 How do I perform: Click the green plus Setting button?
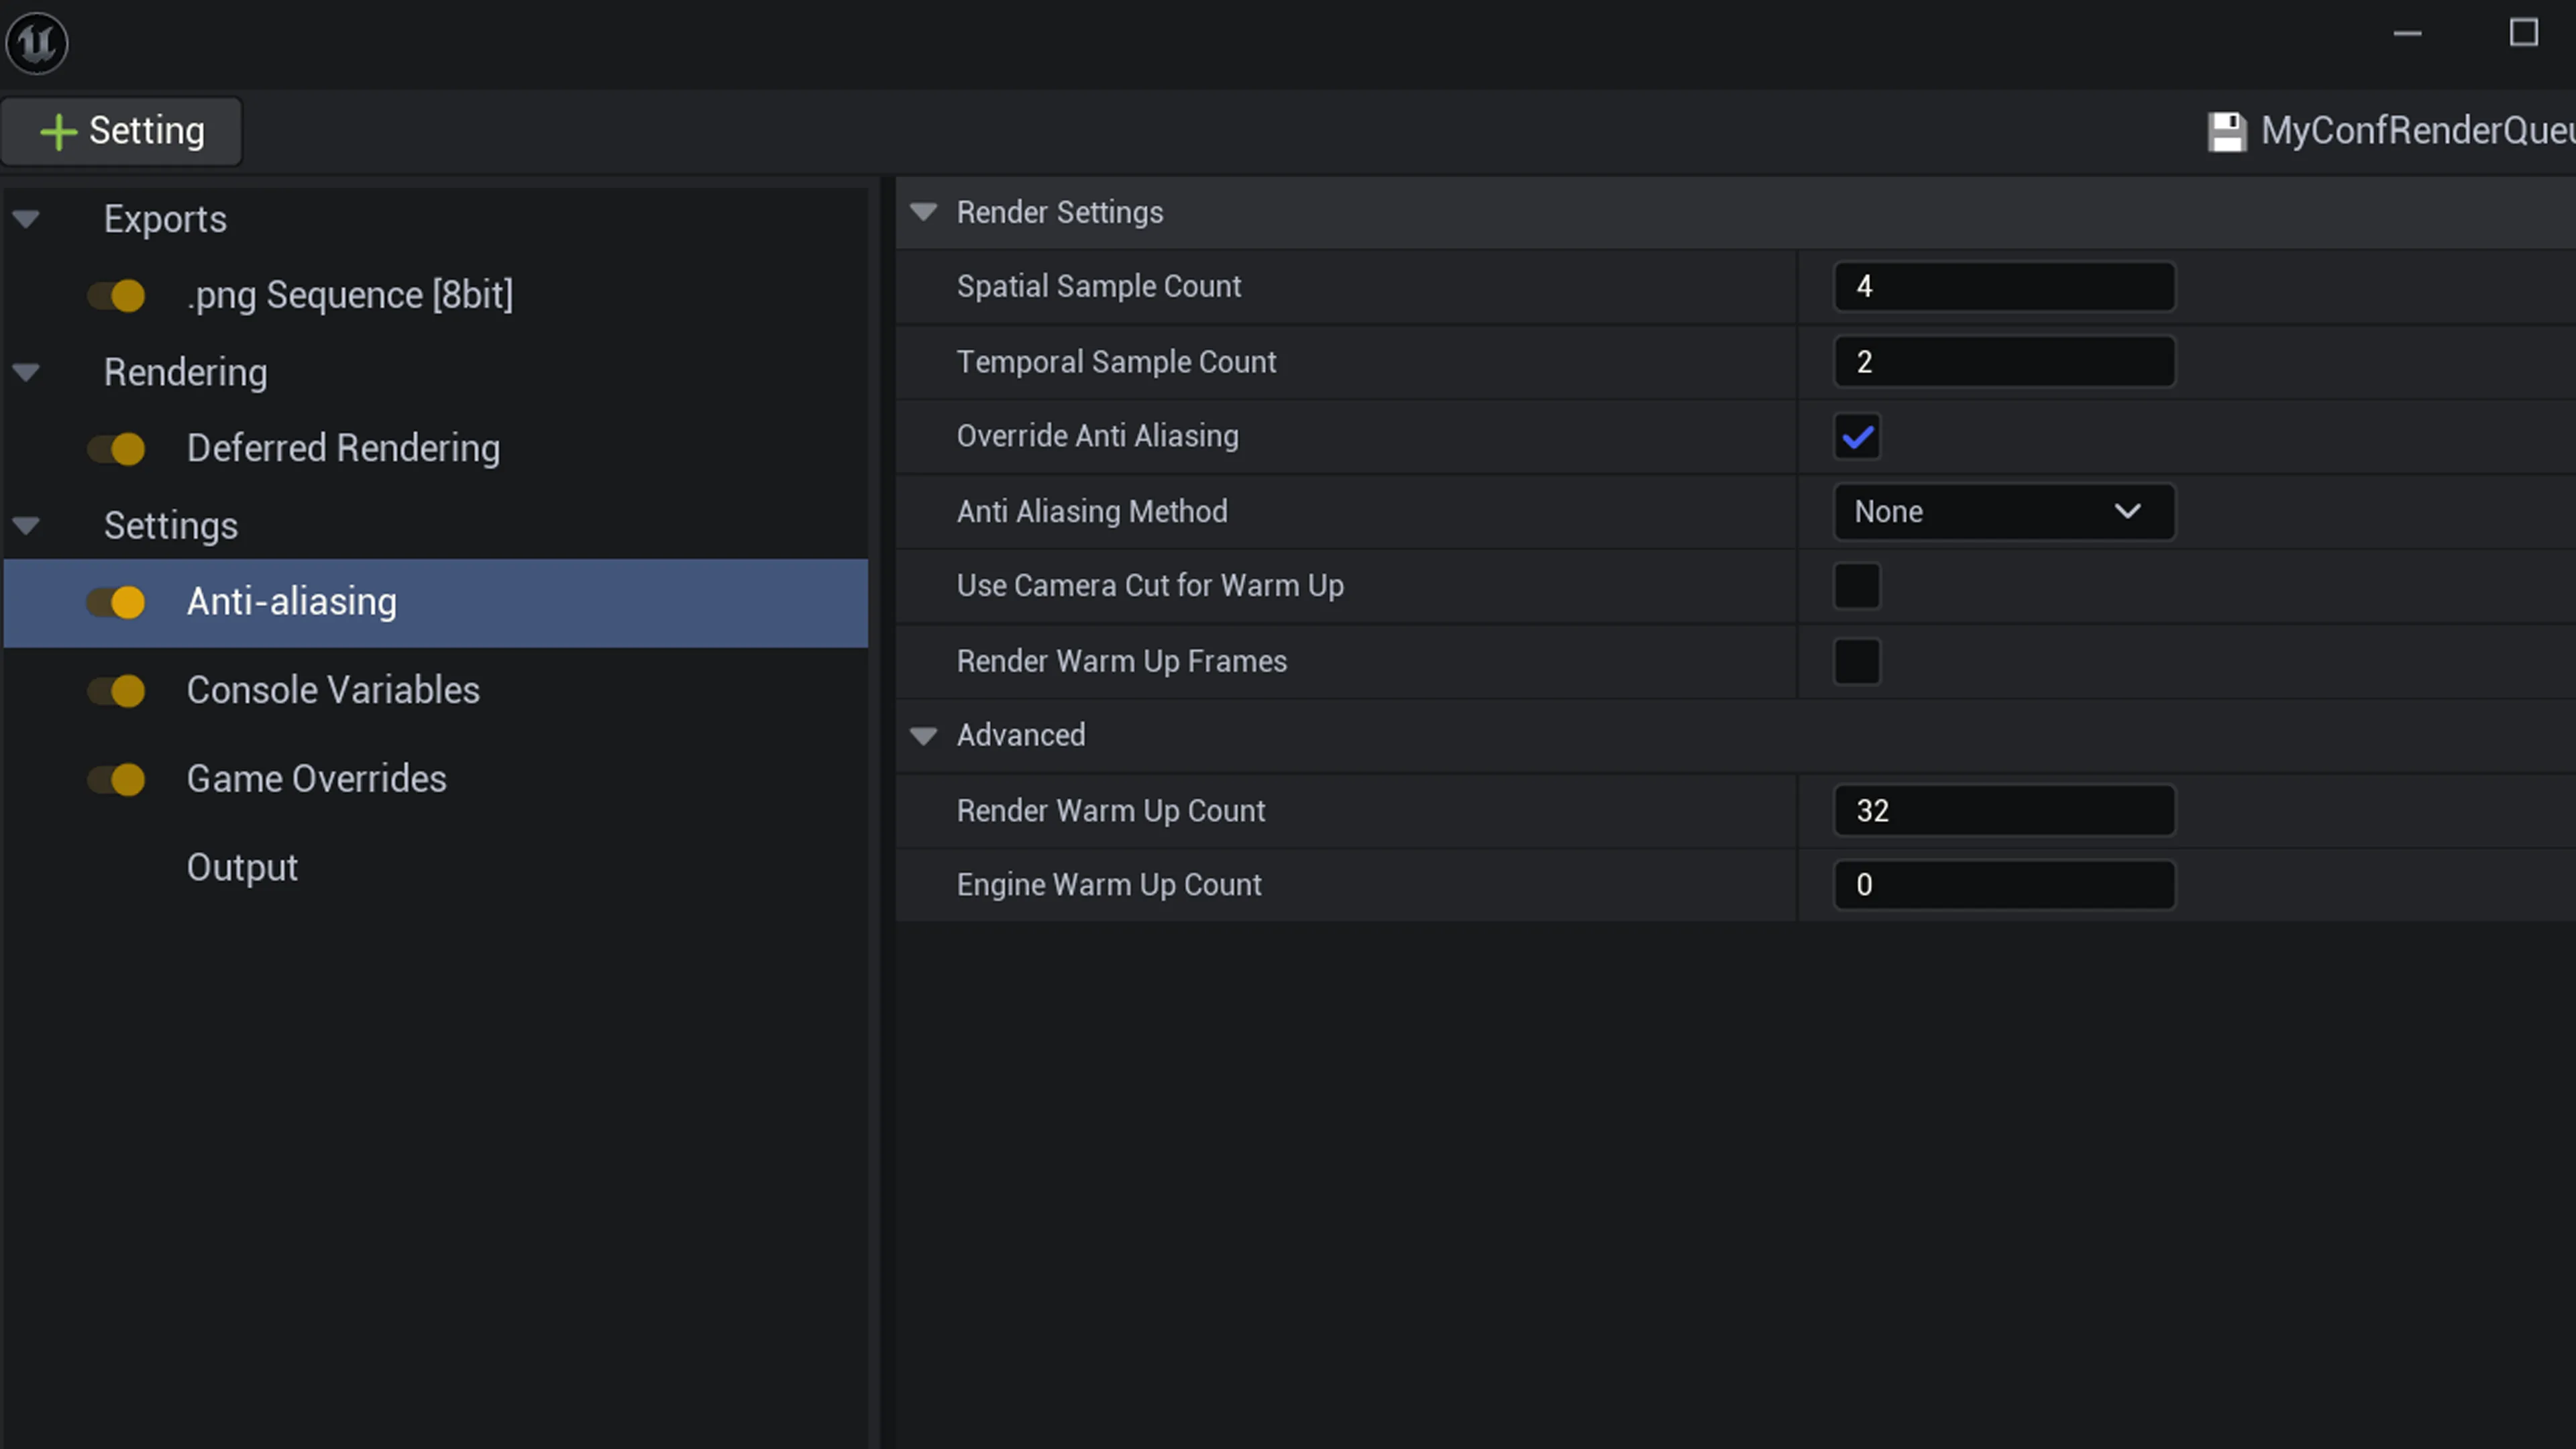pos(121,131)
